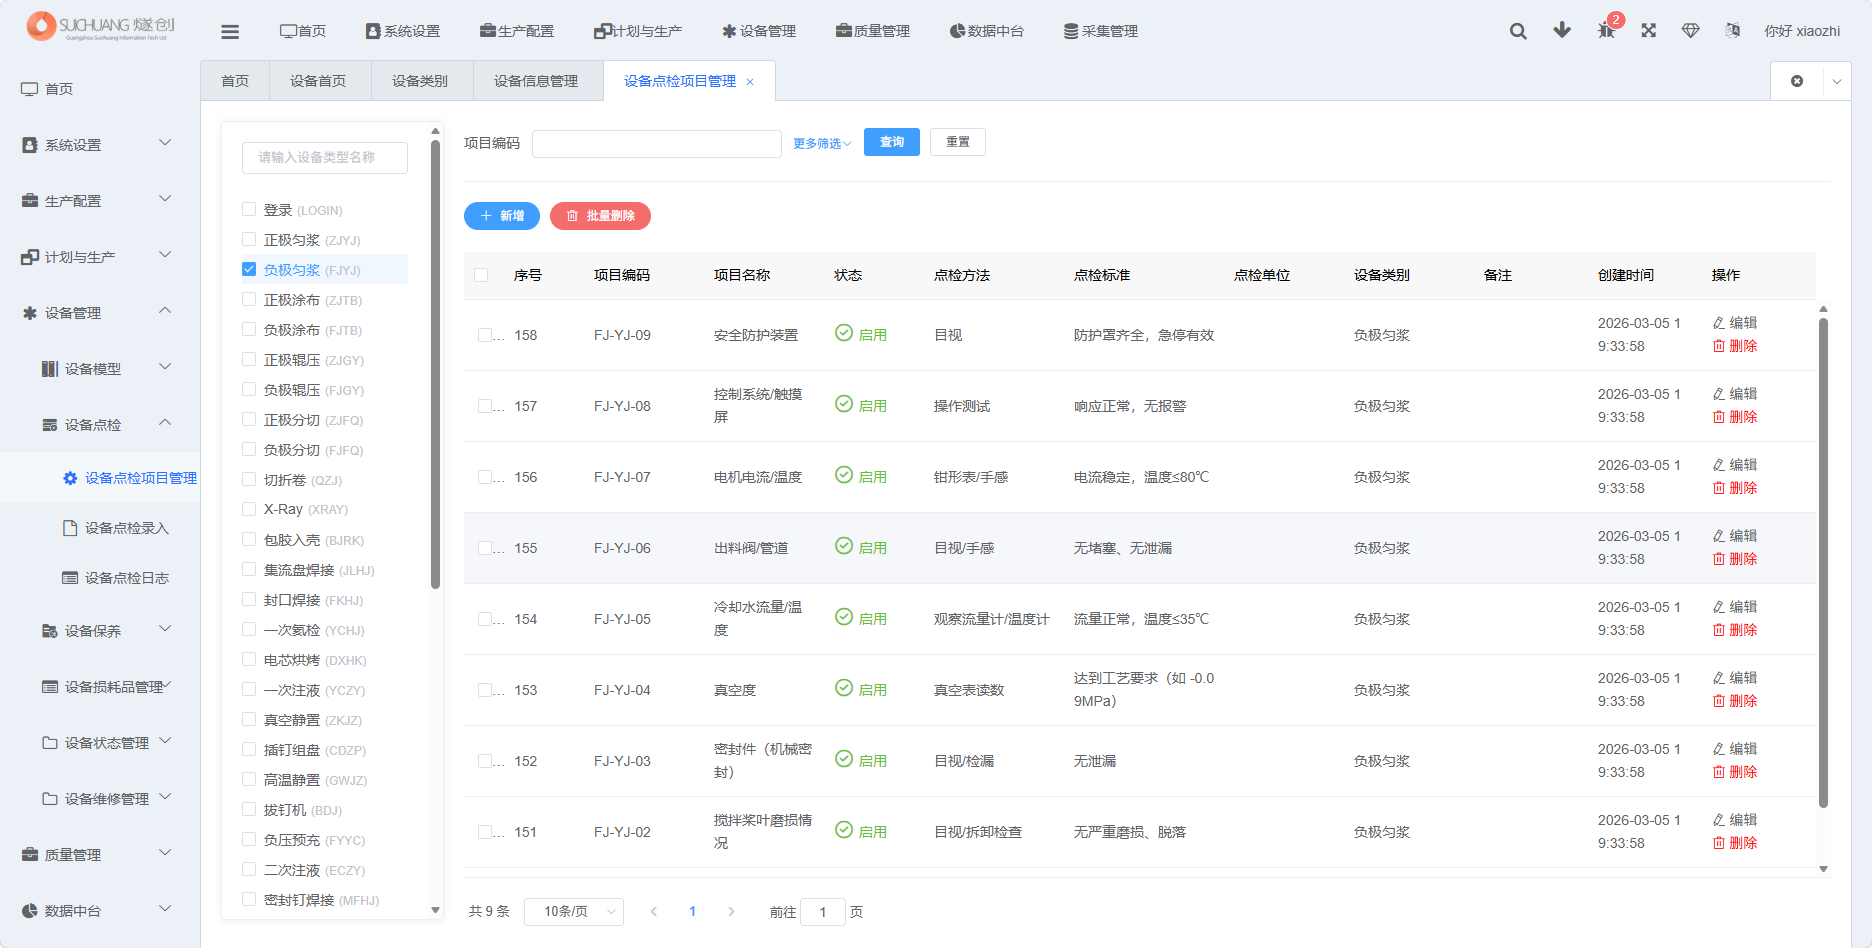Click page number 1 in pagination
The width and height of the screenshot is (1872, 948).
click(692, 912)
